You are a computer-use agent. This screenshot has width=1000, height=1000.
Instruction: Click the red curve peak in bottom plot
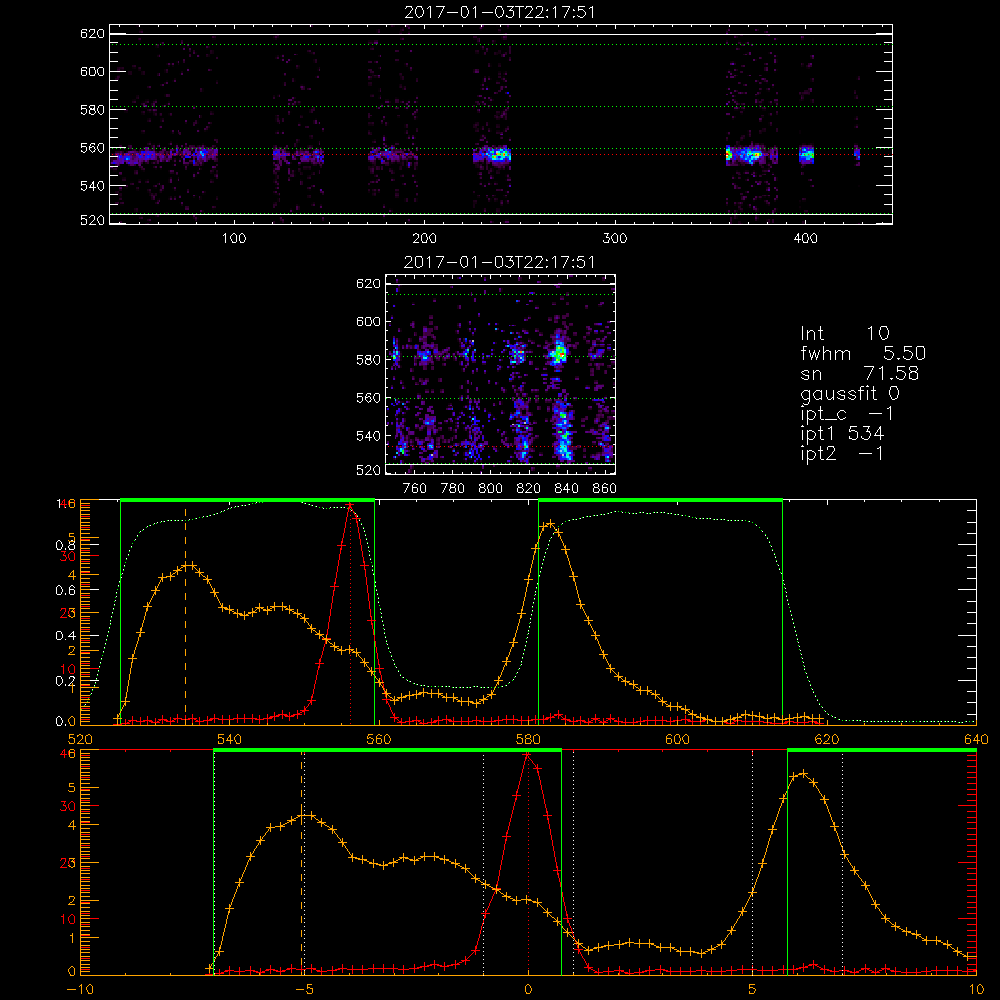[x=527, y=756]
